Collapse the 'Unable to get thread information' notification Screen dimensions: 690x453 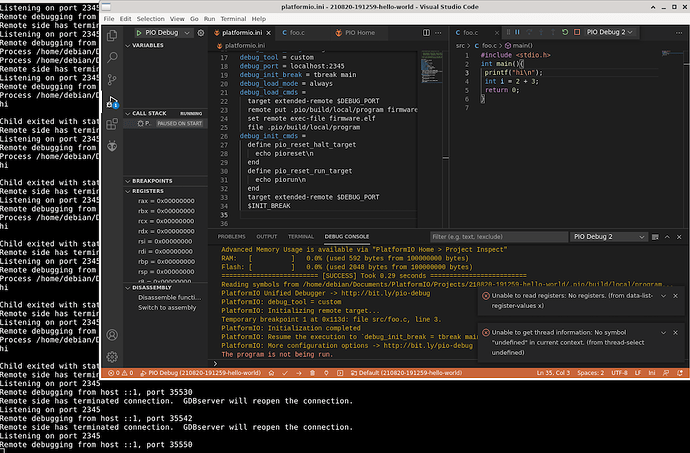[663, 333]
